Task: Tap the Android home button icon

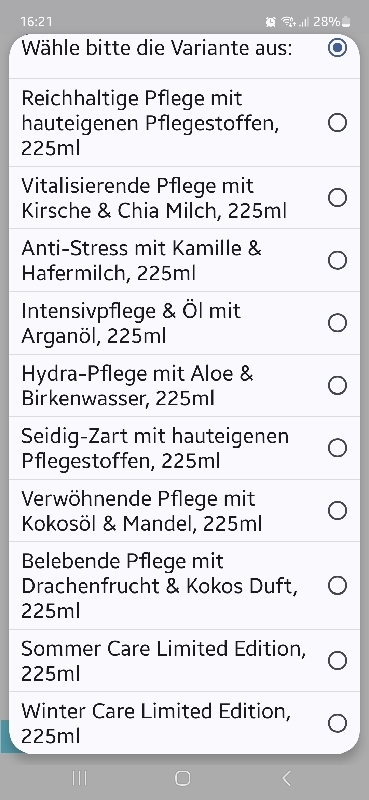Action: click(183, 778)
